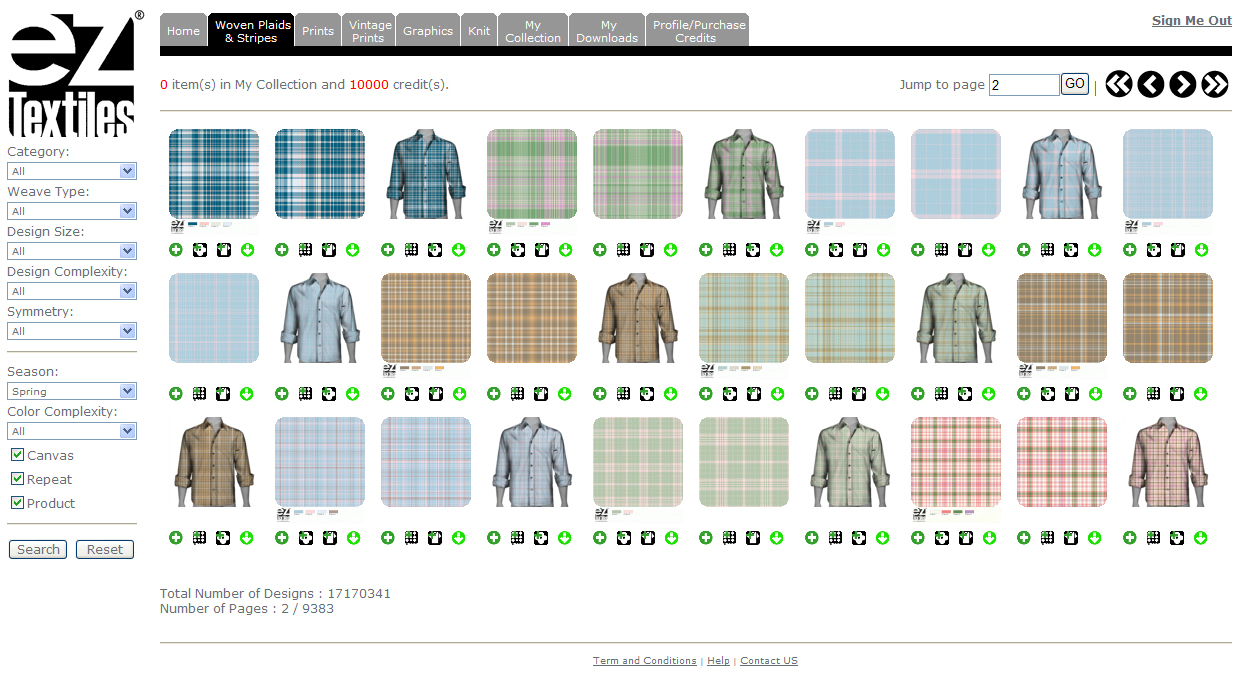
Task: Open the teal plaid shirt thumbnail
Action: (x=426, y=174)
